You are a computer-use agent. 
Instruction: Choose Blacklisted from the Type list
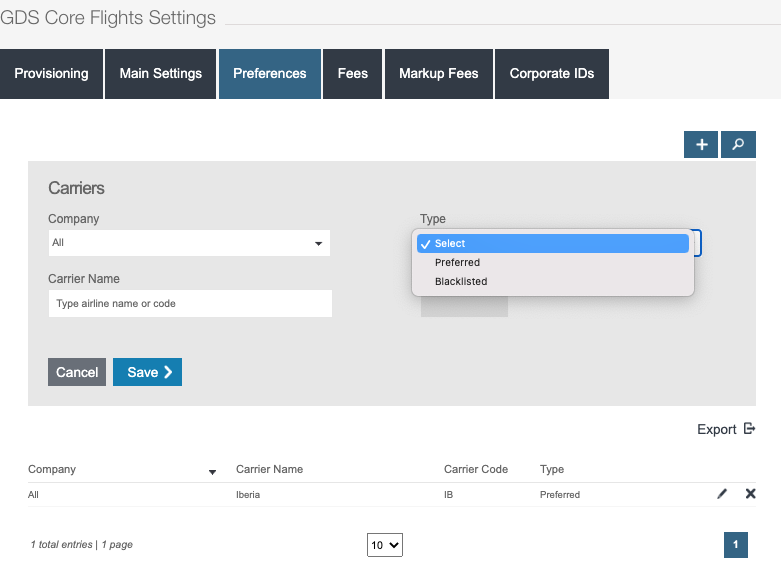461,281
